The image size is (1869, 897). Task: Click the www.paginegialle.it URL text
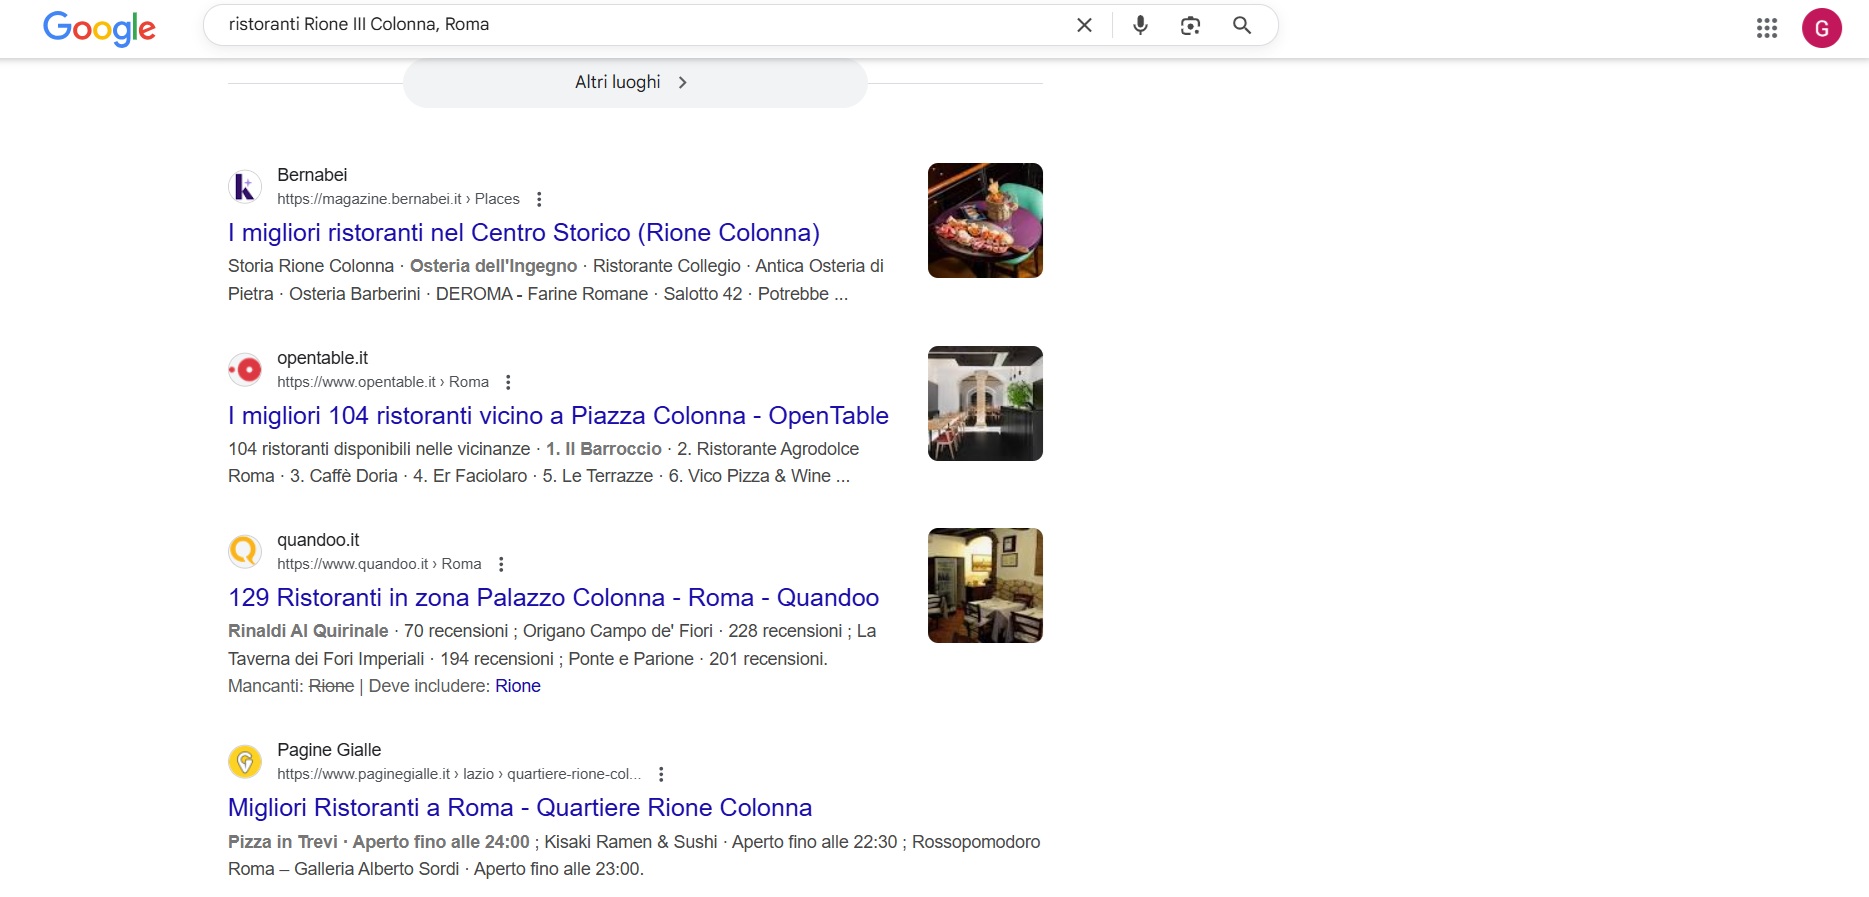pos(459,774)
